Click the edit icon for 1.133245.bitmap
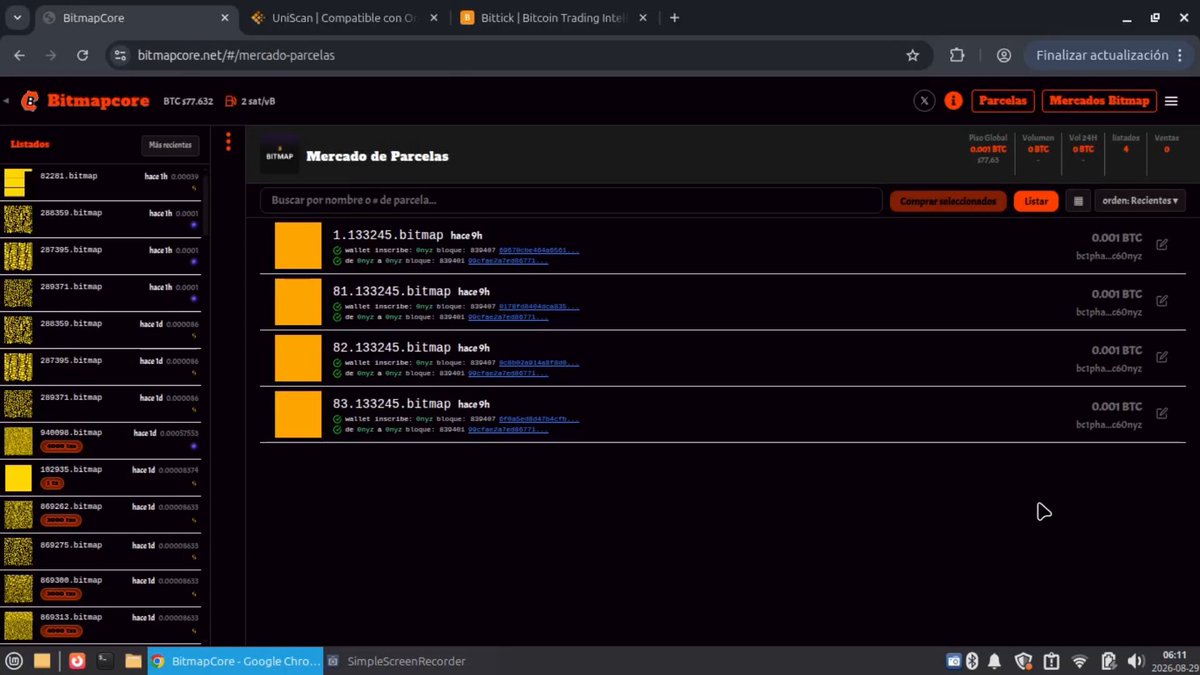The image size is (1200, 675). 1162,244
